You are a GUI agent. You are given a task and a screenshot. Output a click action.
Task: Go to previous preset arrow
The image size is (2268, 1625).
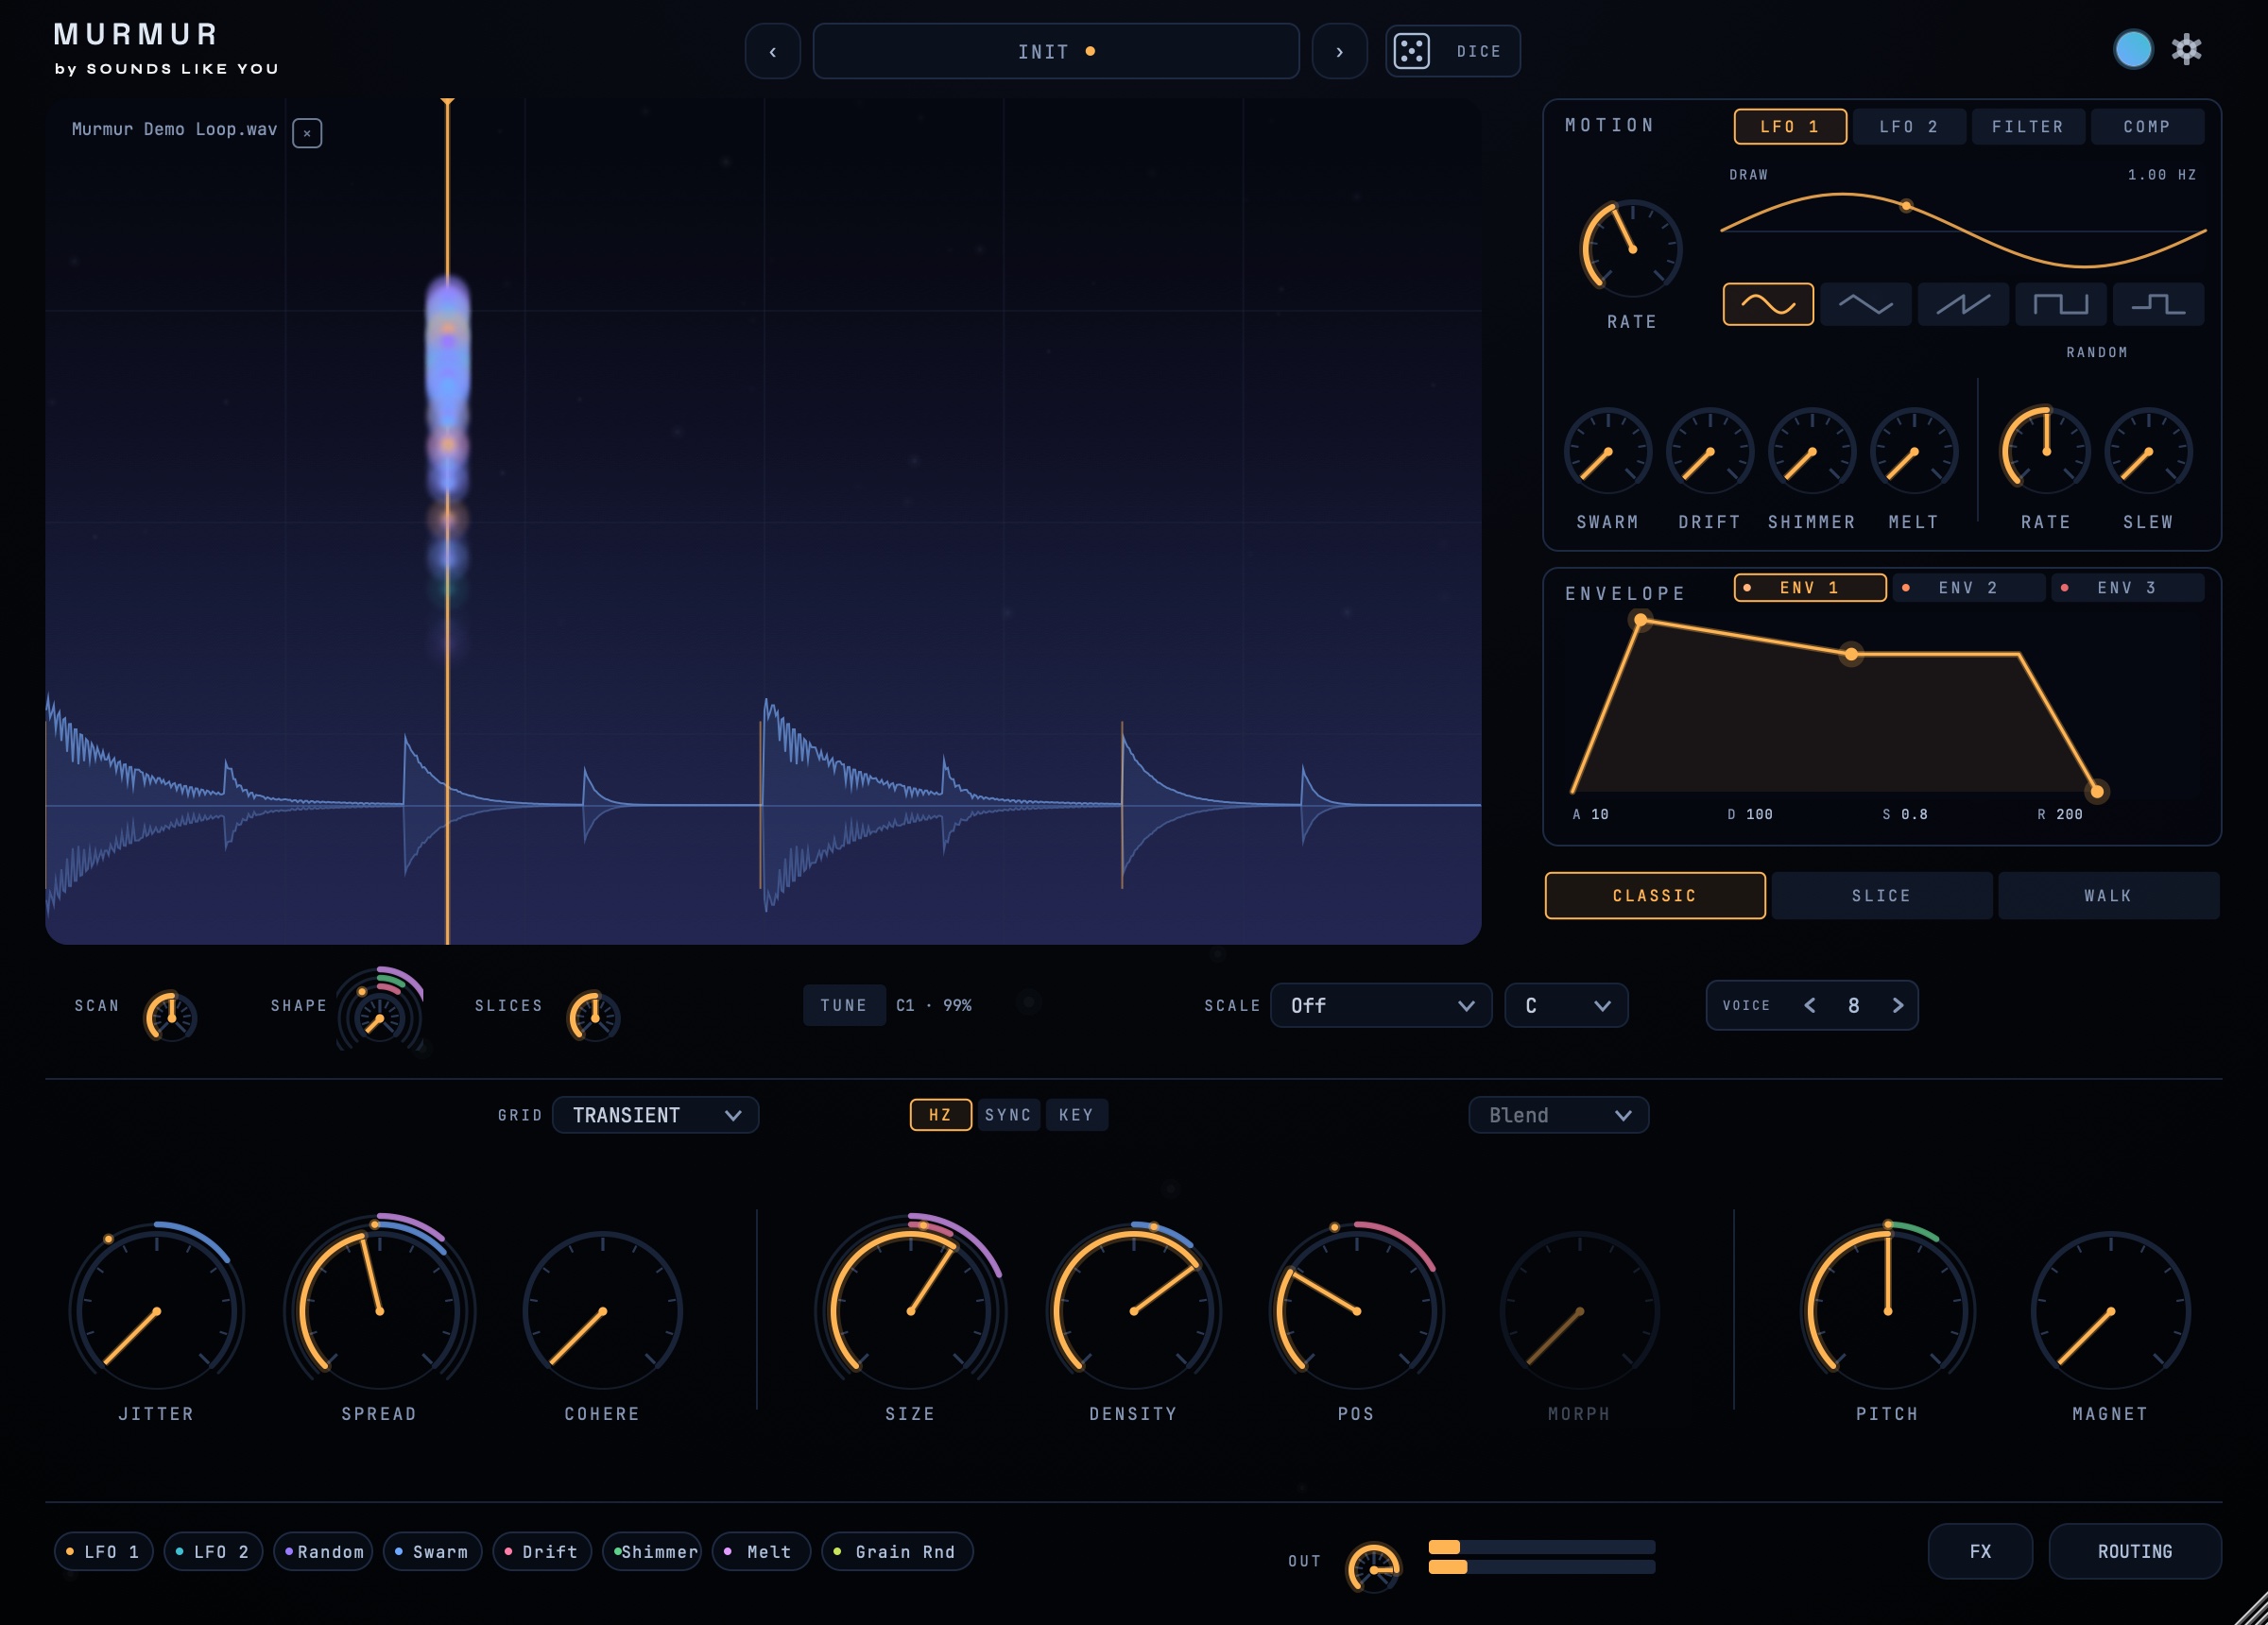(772, 51)
